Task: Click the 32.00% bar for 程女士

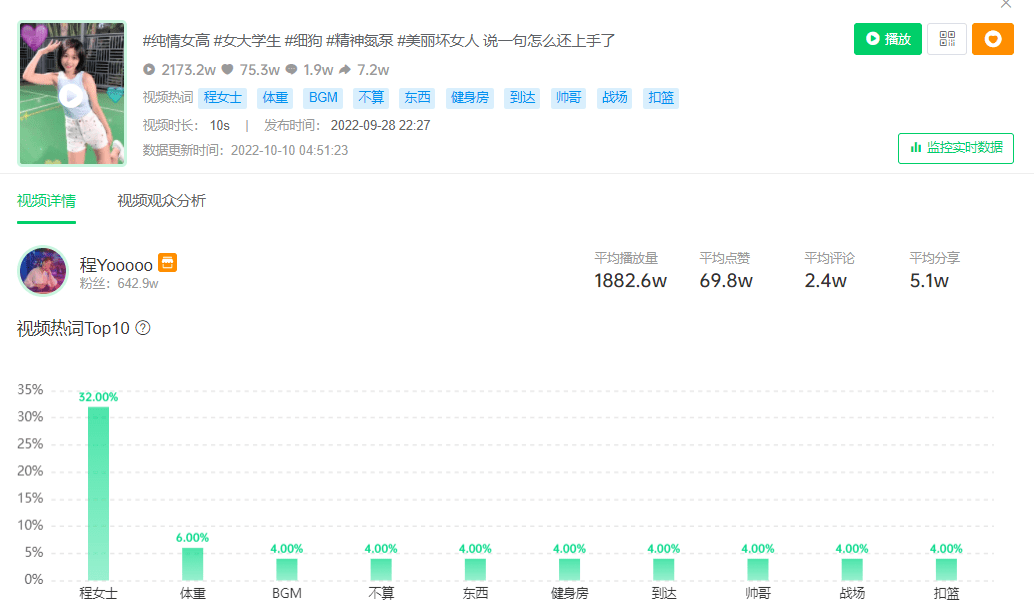Action: [98, 492]
